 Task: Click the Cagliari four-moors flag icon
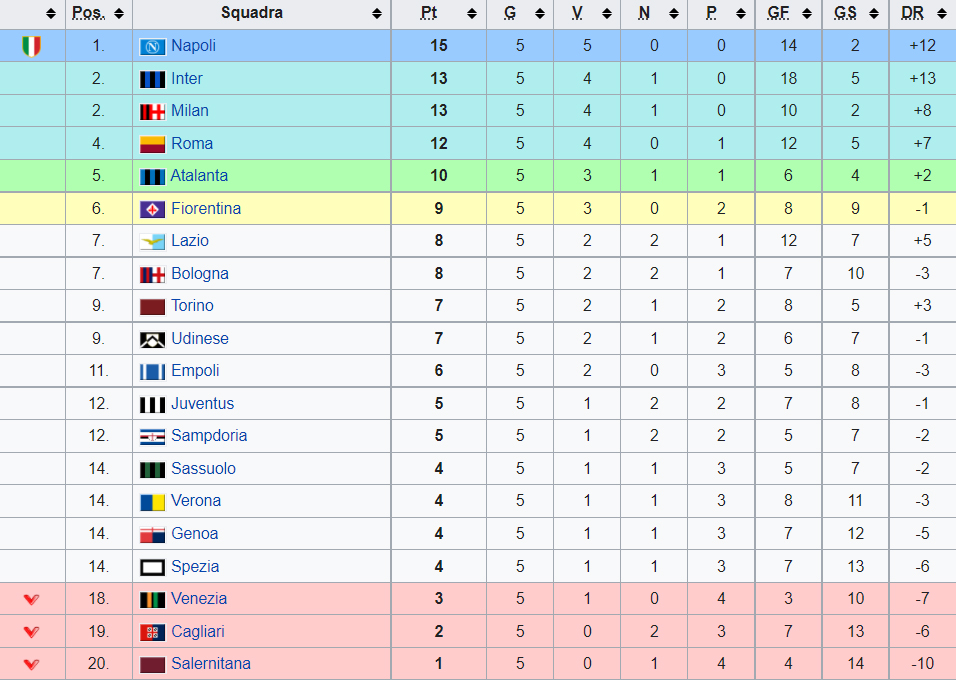pos(152,632)
